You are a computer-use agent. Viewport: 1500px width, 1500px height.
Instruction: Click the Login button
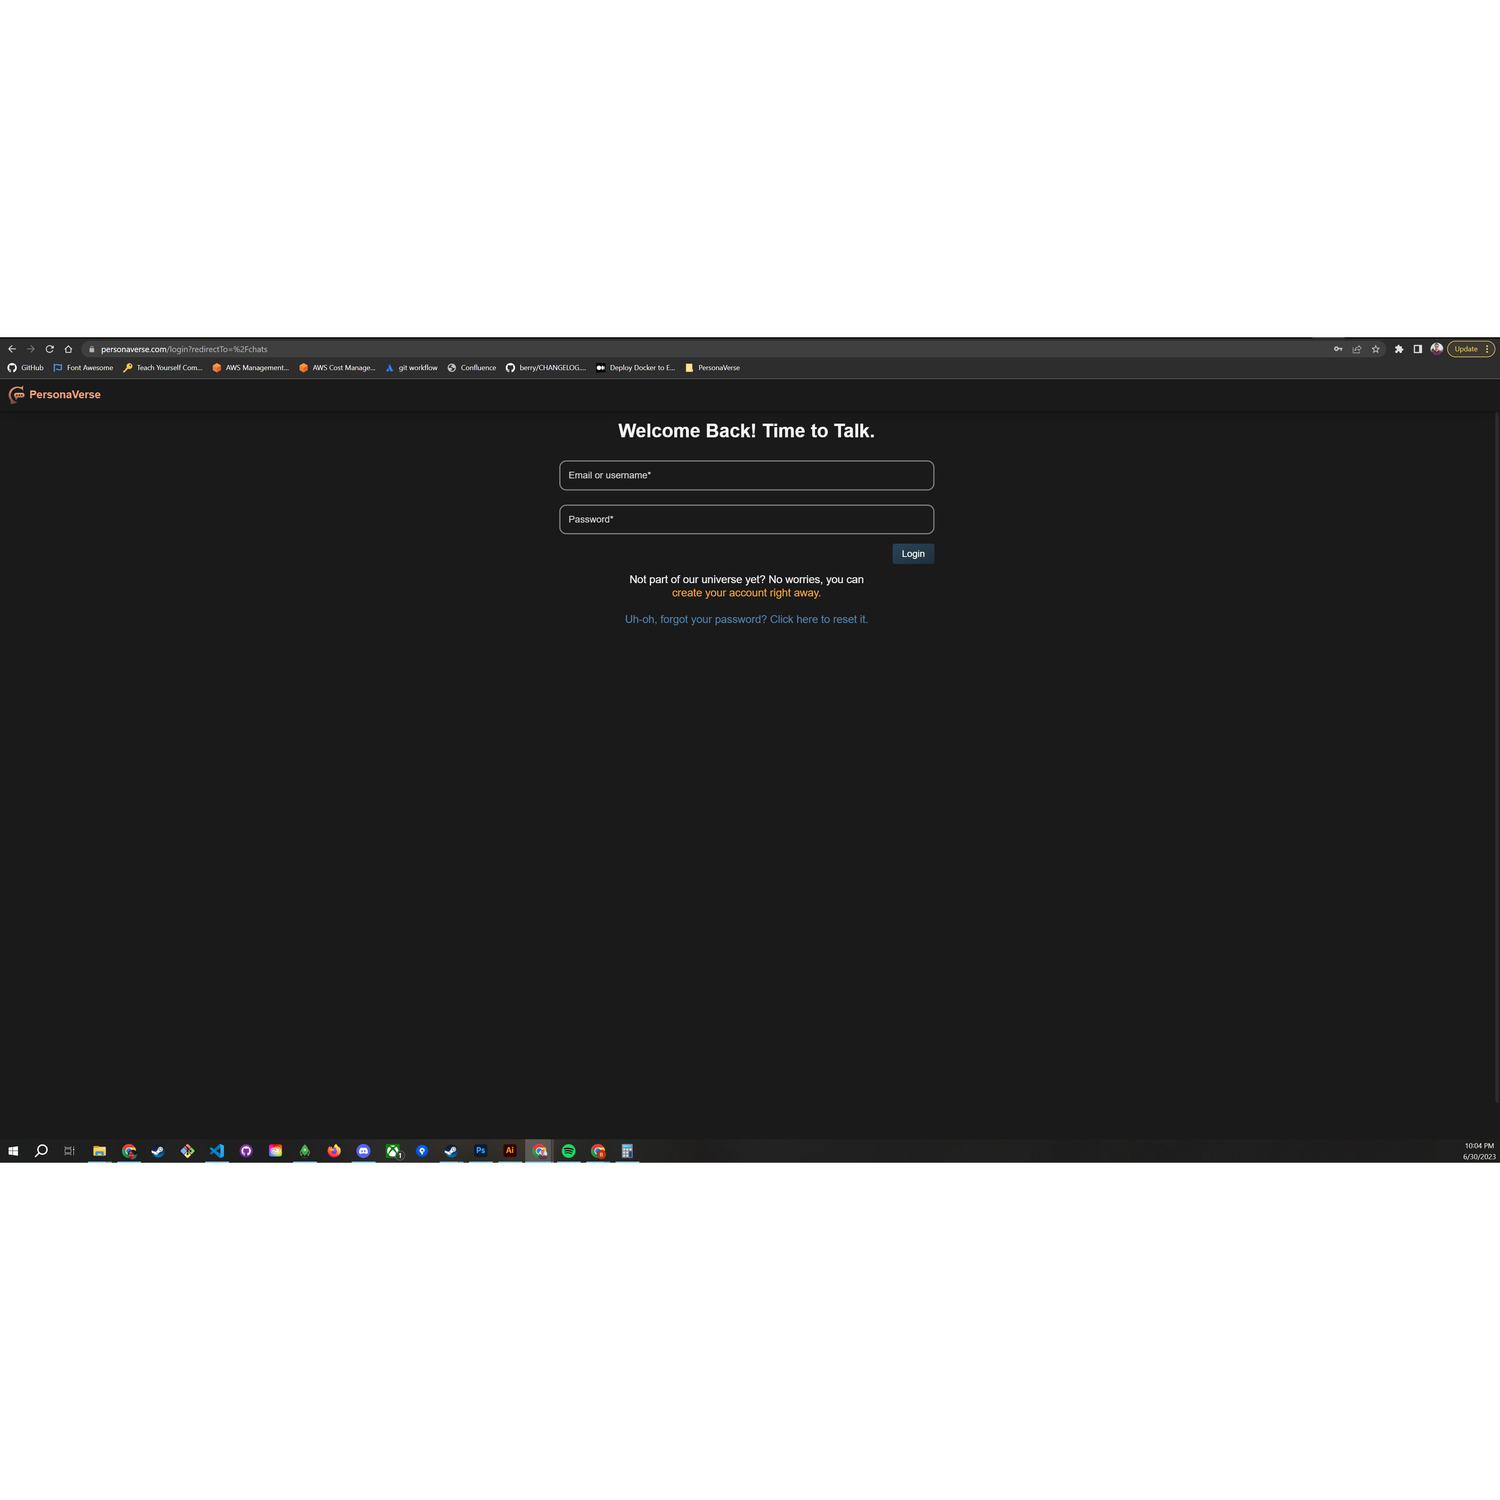point(913,554)
